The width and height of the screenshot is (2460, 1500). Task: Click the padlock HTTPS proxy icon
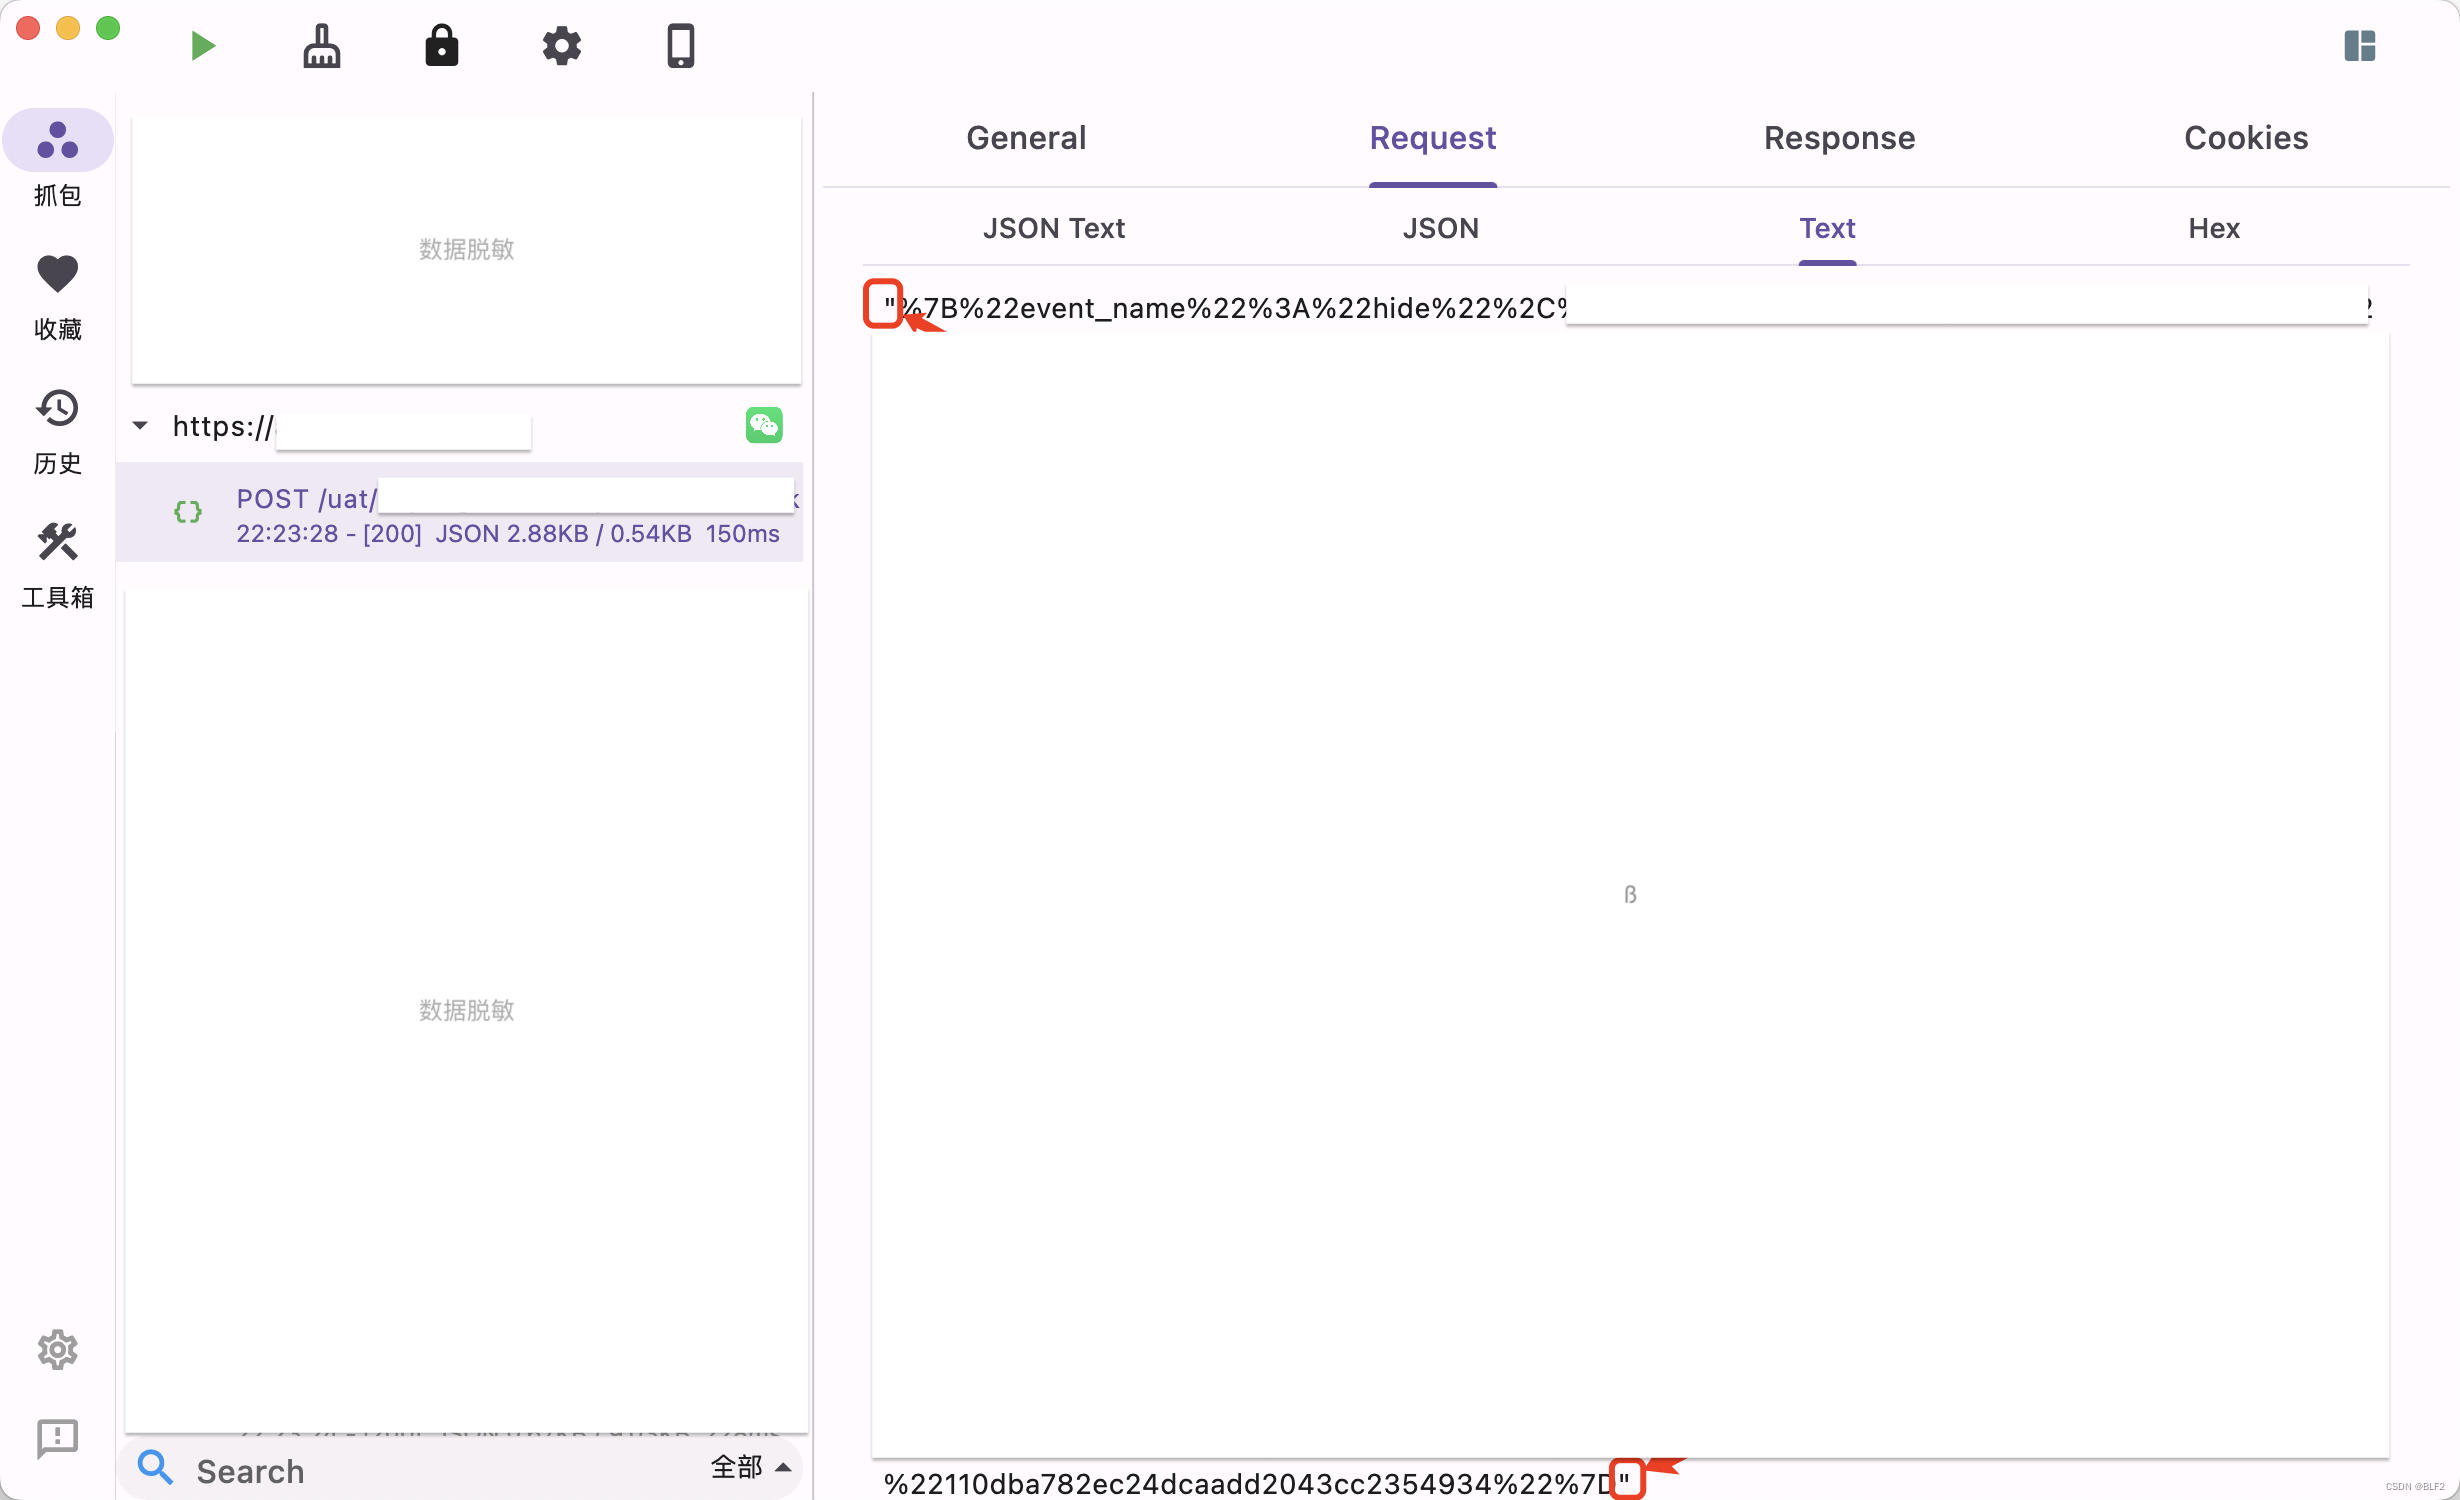[441, 46]
